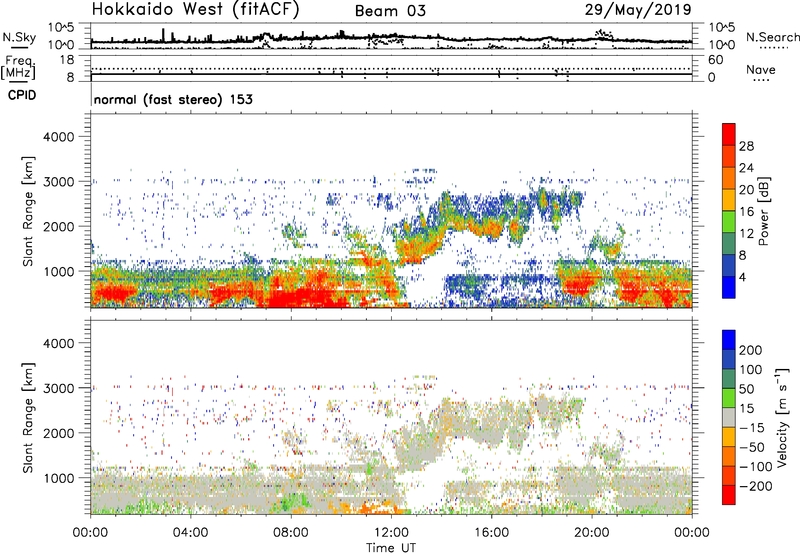Click the 'N.Sky' legend label
Screen dimensions: 800x554
(x=19, y=37)
